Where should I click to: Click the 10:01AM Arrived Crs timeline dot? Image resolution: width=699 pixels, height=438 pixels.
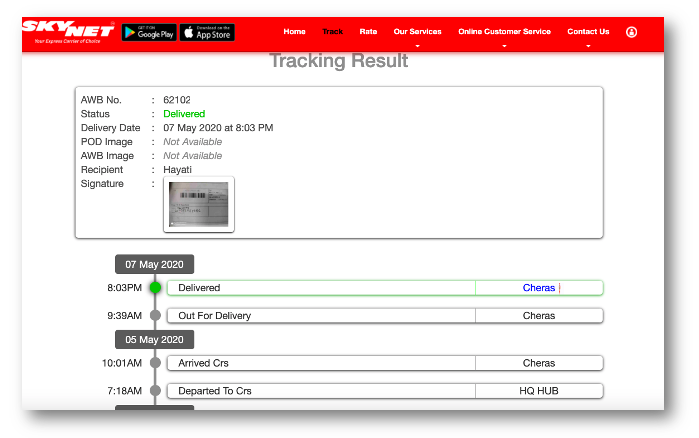point(155,363)
